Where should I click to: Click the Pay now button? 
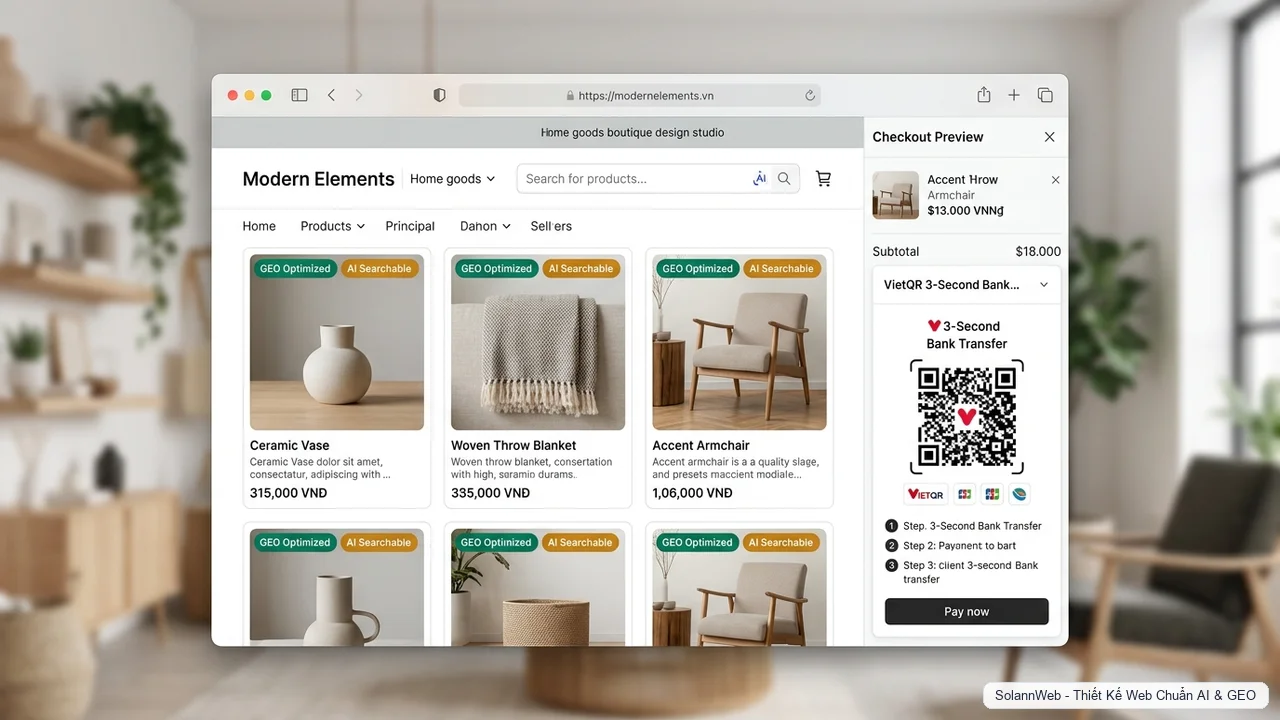(x=967, y=611)
